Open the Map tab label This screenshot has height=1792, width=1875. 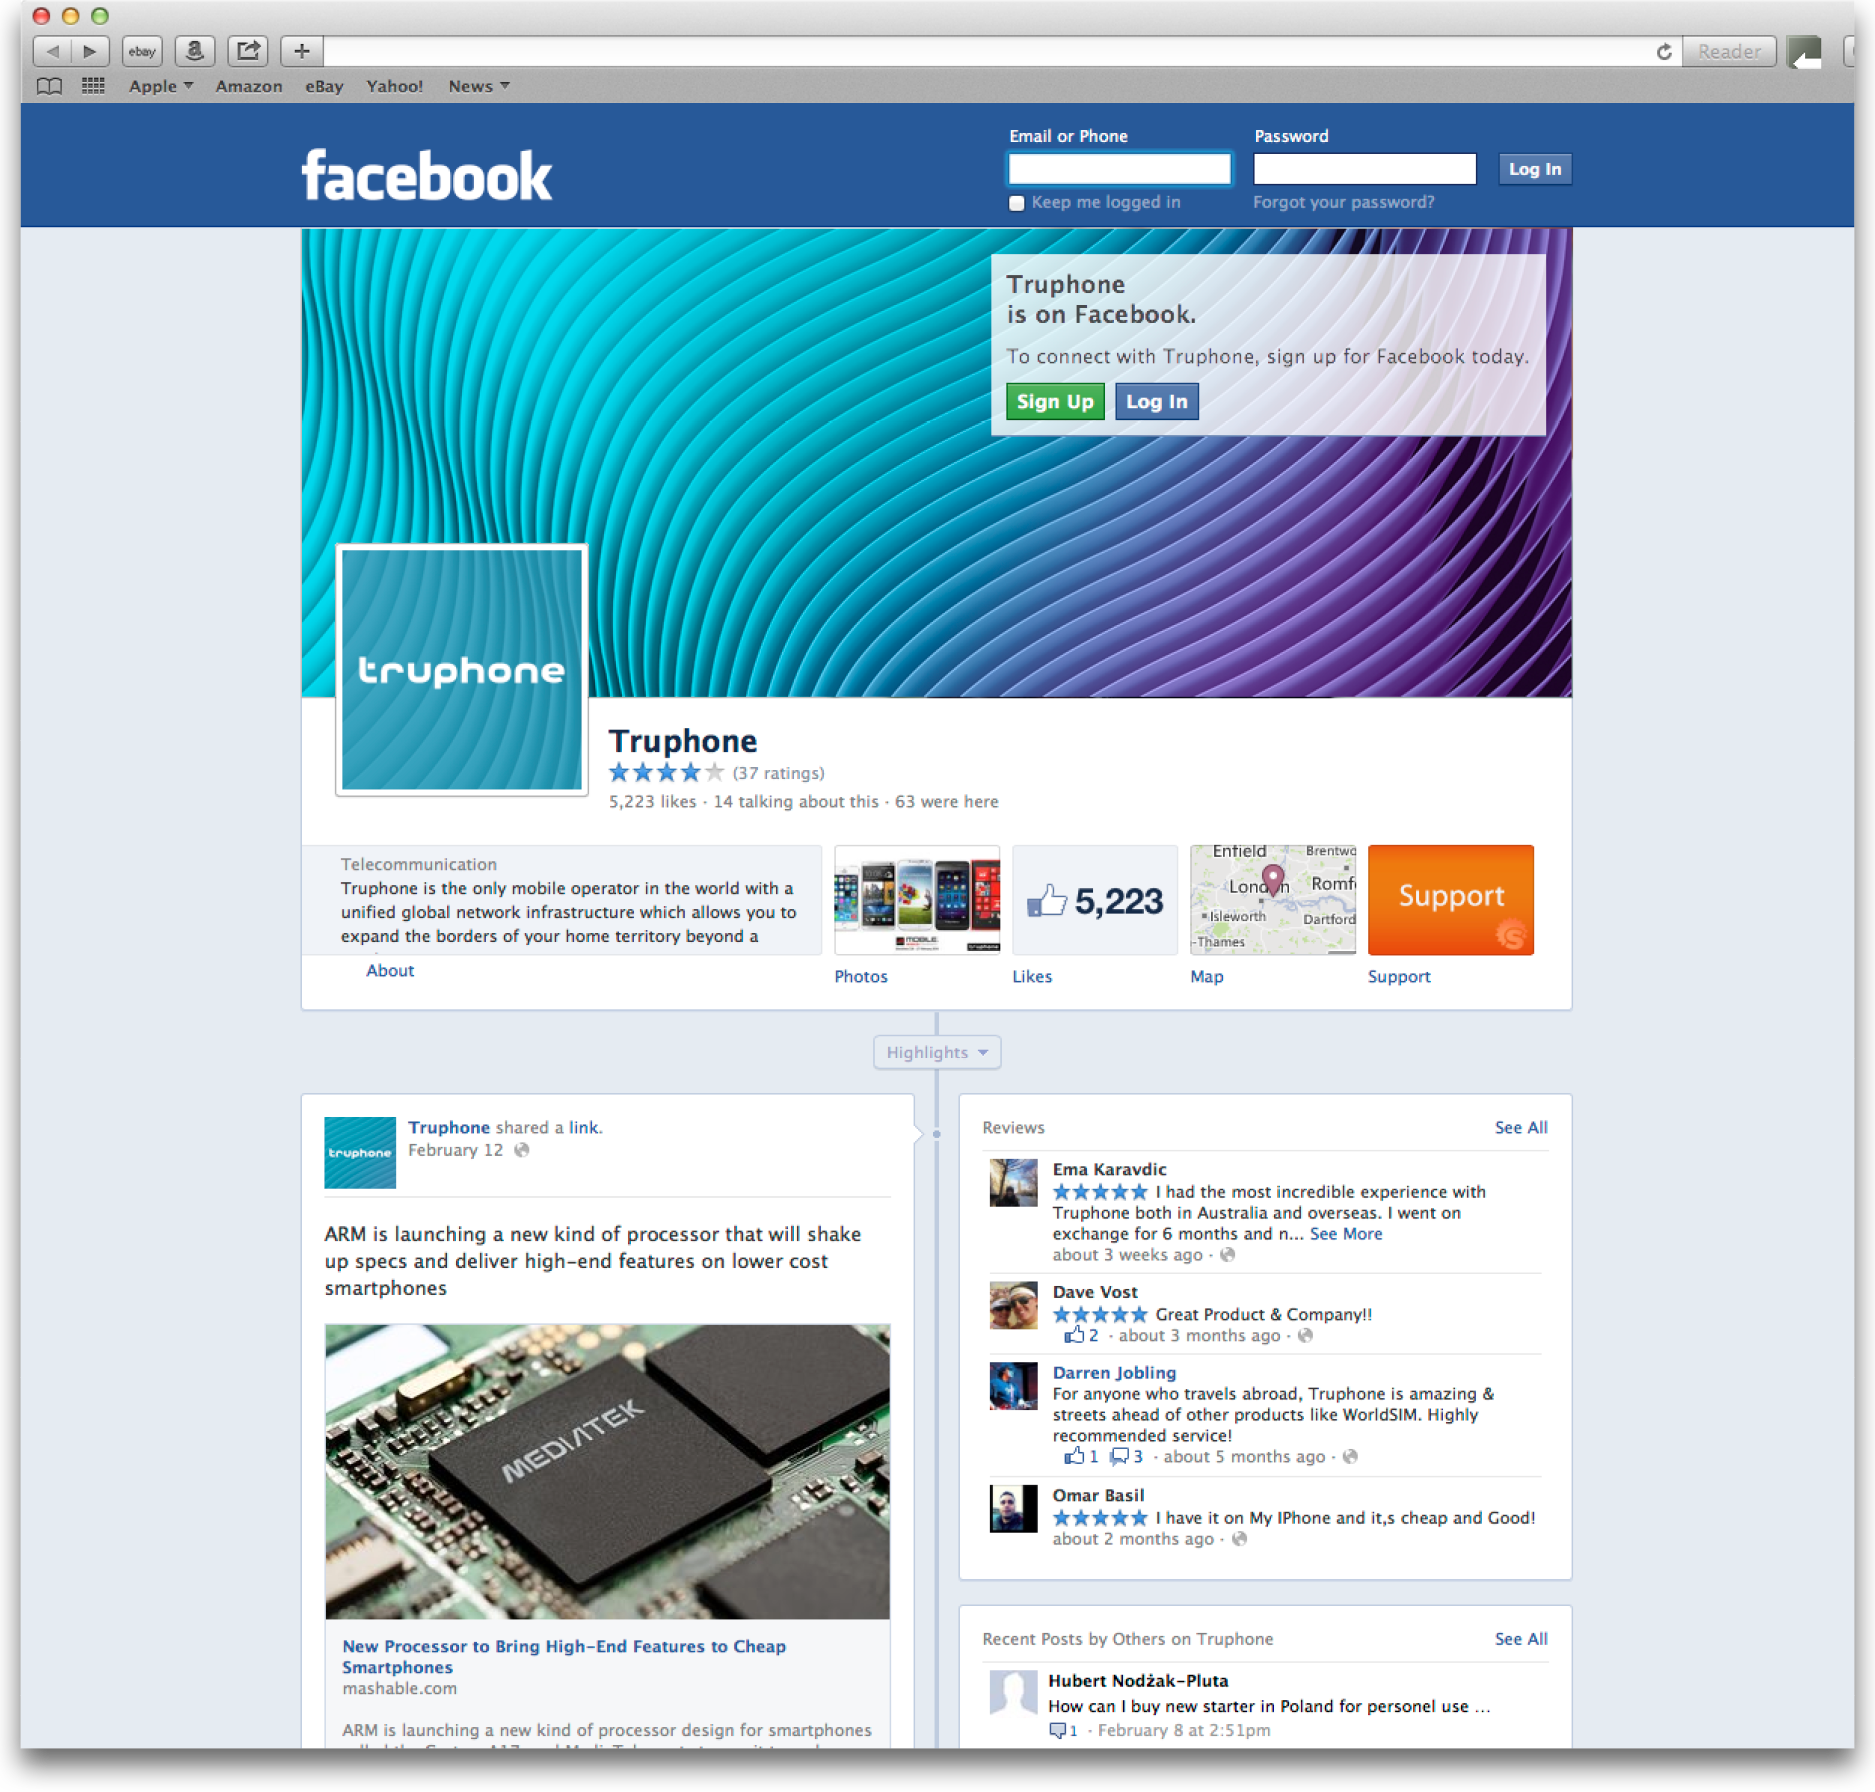coord(1207,976)
